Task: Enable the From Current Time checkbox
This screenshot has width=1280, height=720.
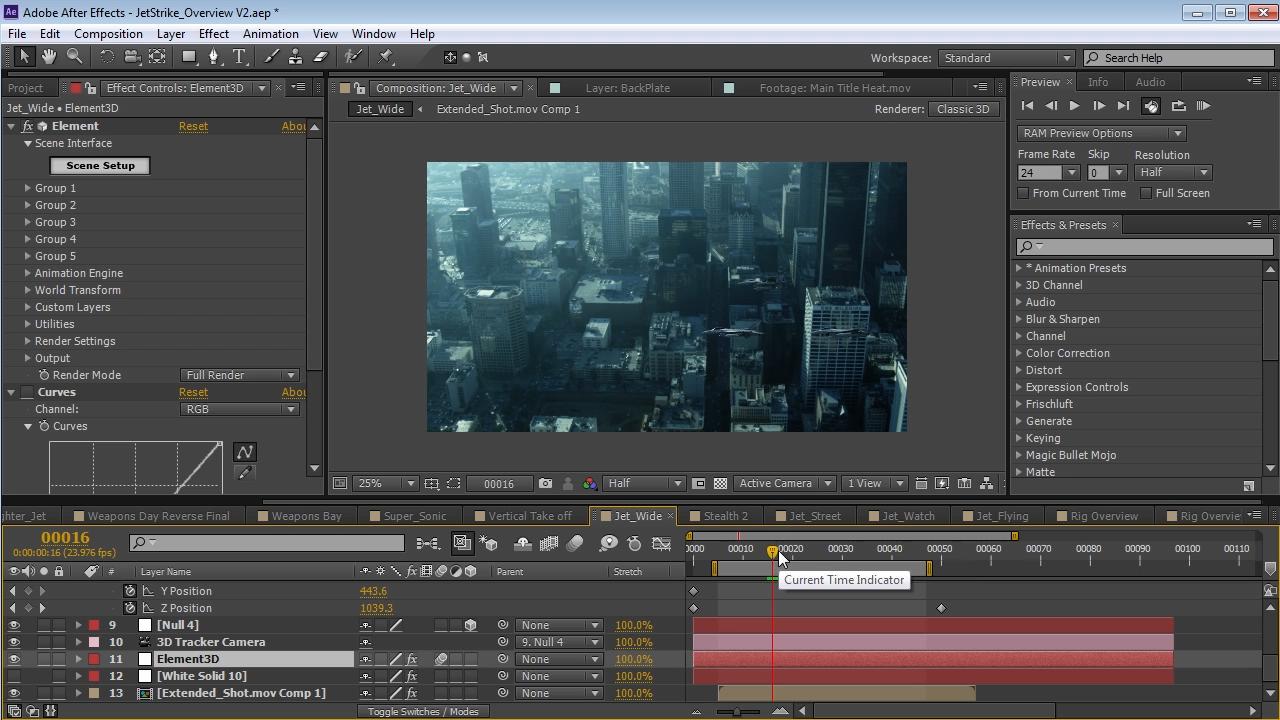Action: pyautogui.click(x=1023, y=193)
